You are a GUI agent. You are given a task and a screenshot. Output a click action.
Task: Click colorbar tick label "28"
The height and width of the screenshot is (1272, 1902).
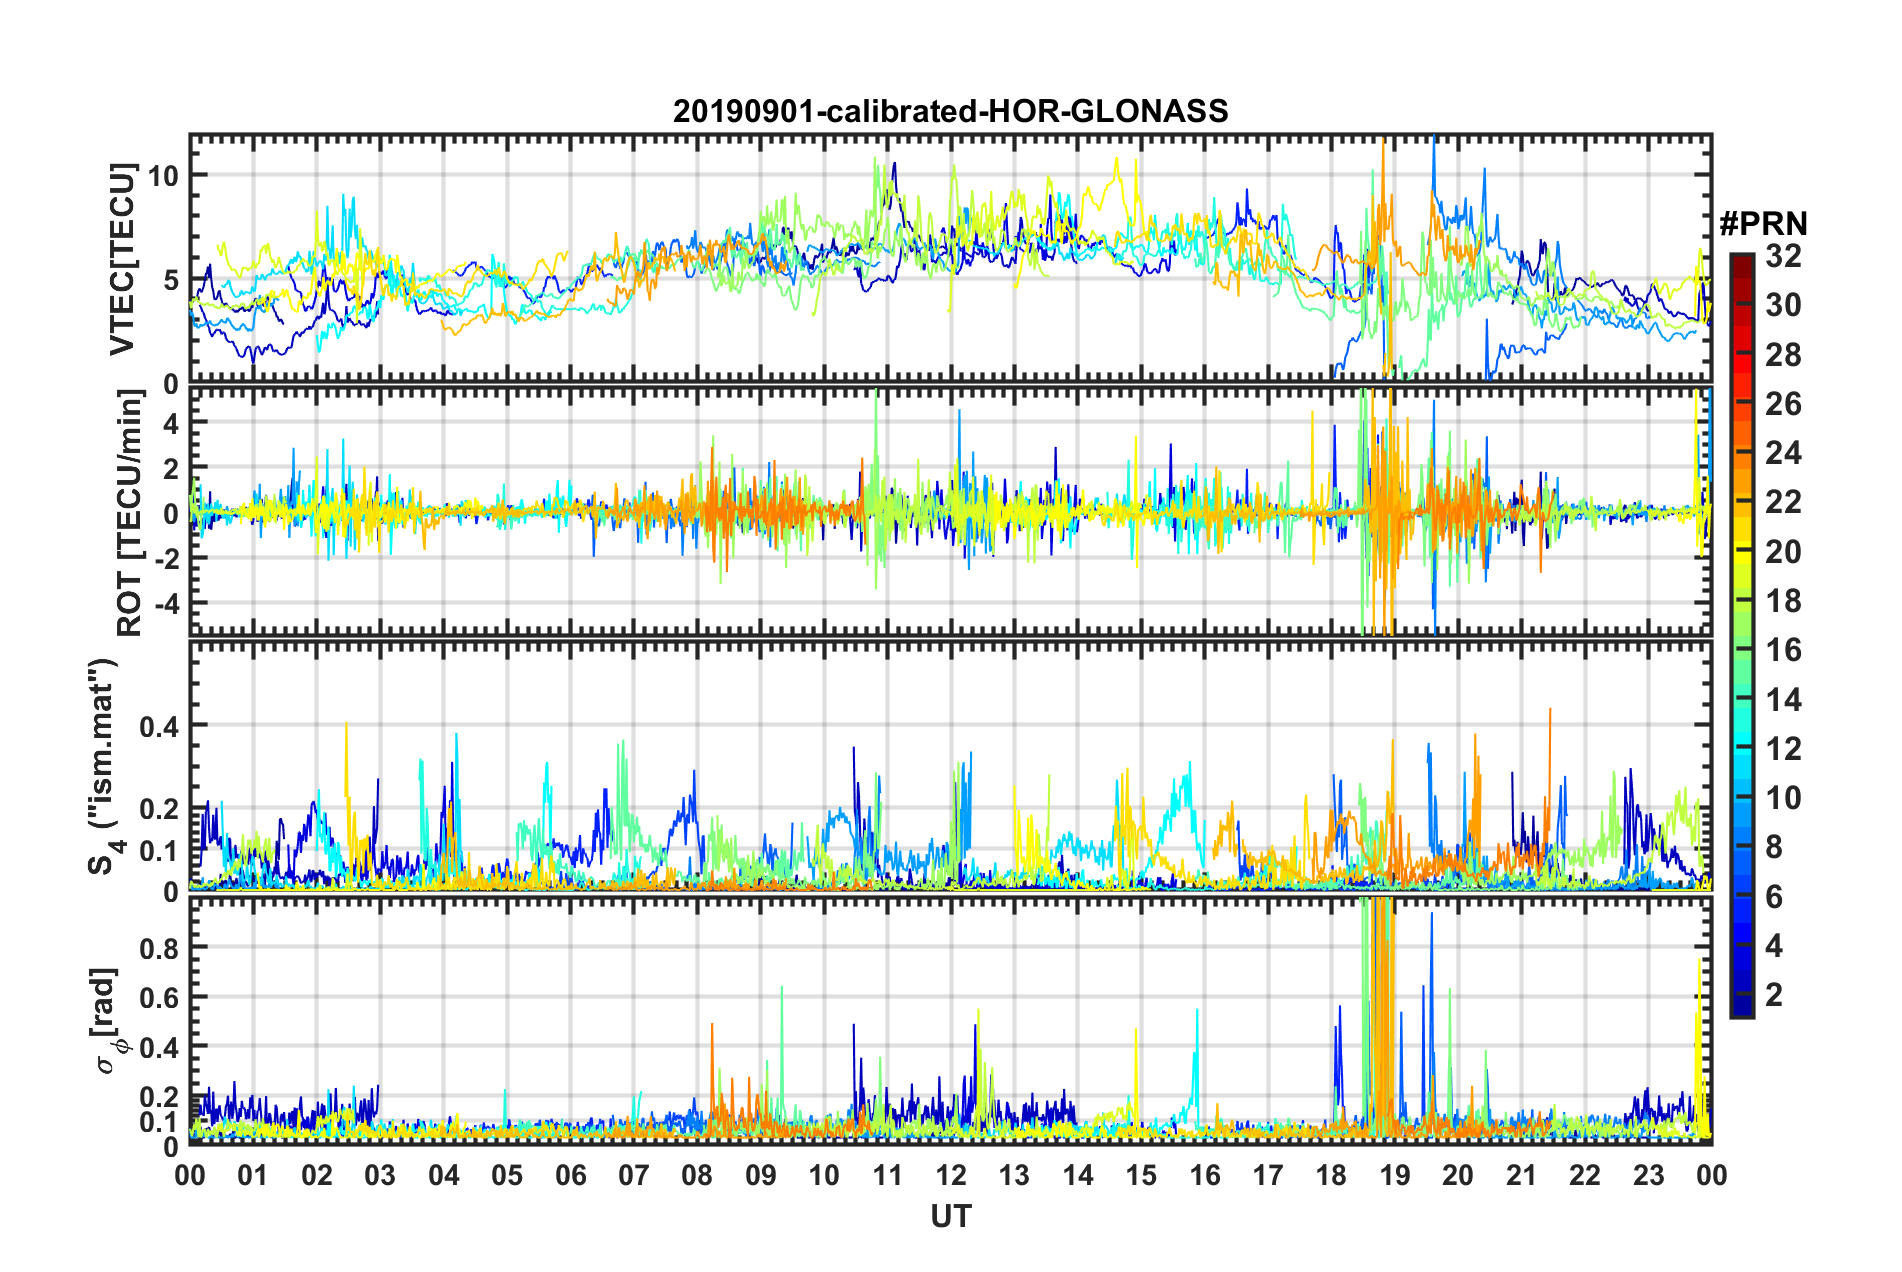tap(1784, 355)
